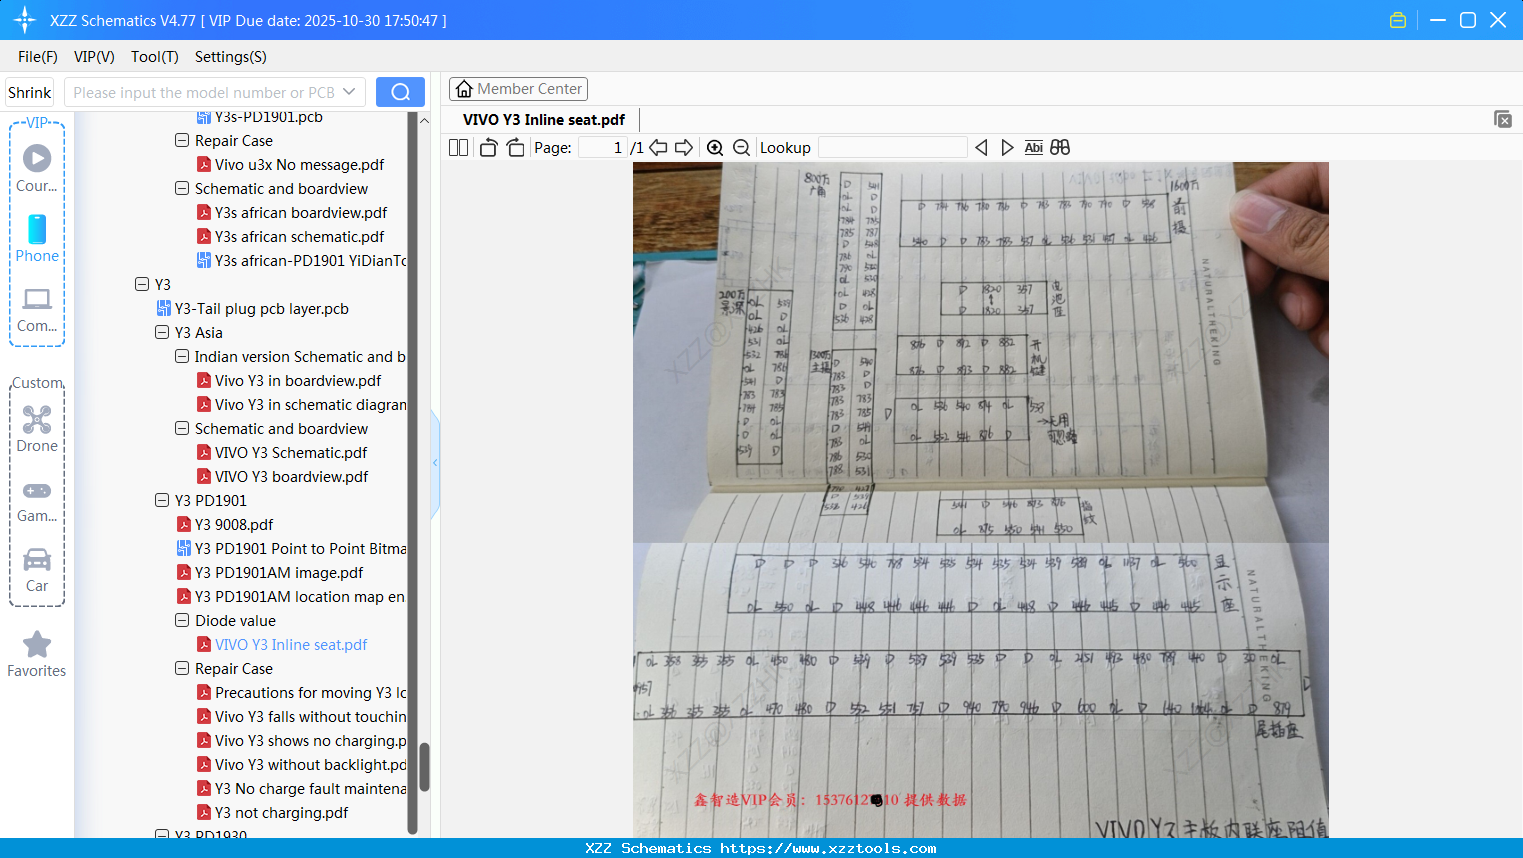Click PDF icon of Vivo u3x No message

[204, 165]
